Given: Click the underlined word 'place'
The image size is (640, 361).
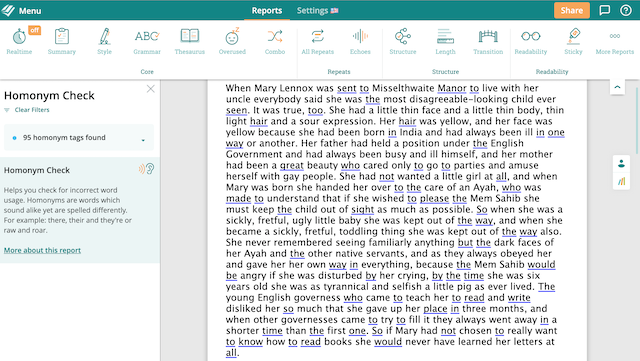Looking at the screenshot, I should [435, 309].
